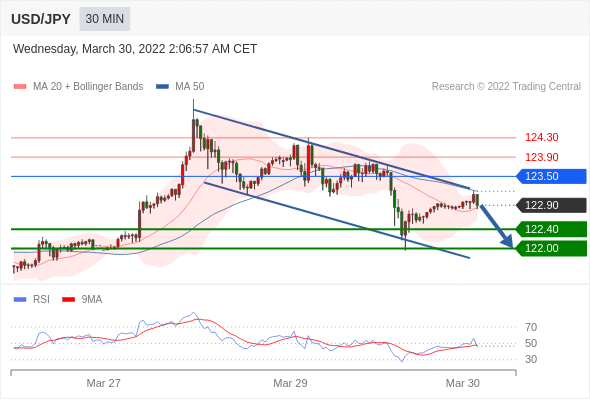Click the MA 20 + Bollinger Bands swatch
The image size is (590, 400).
[20, 87]
